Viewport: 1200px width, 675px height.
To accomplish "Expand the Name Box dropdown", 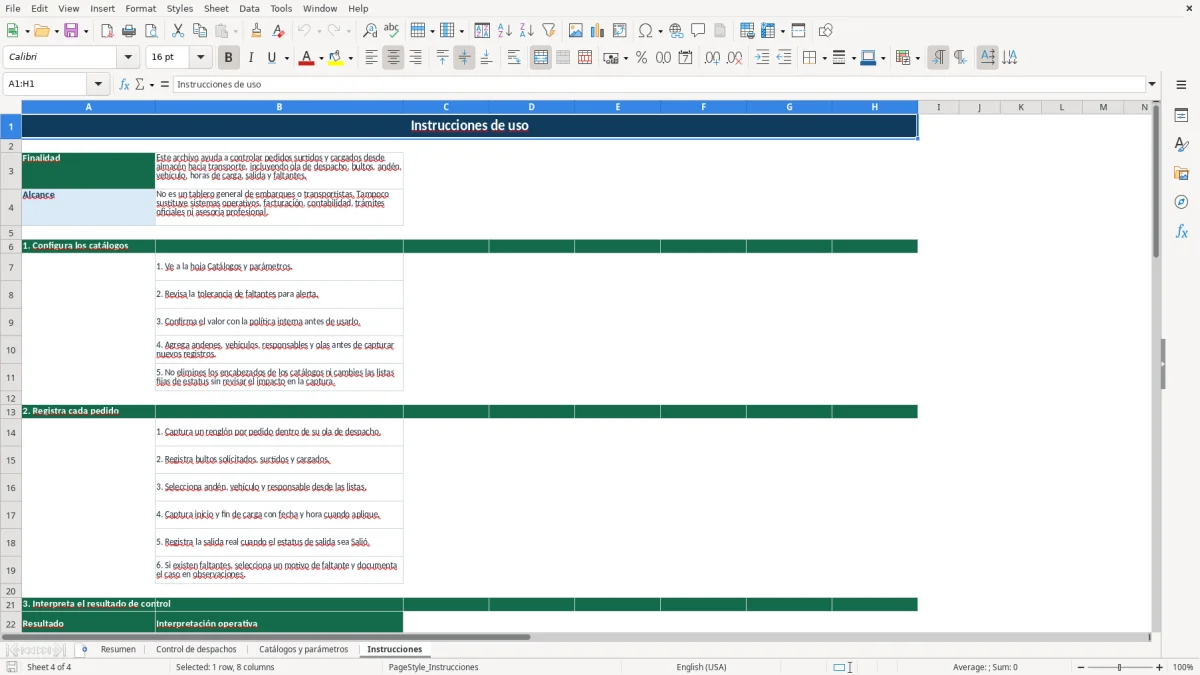I will click(x=98, y=84).
